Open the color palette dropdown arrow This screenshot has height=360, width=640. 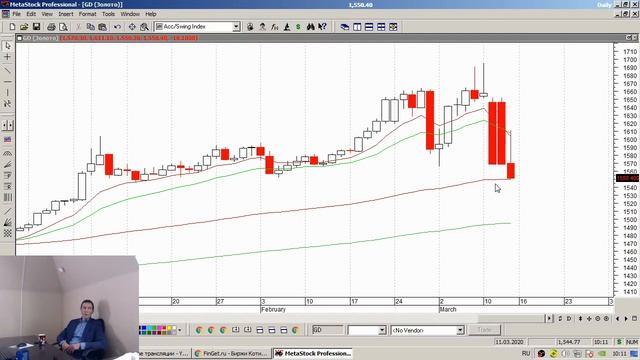click(180, 330)
